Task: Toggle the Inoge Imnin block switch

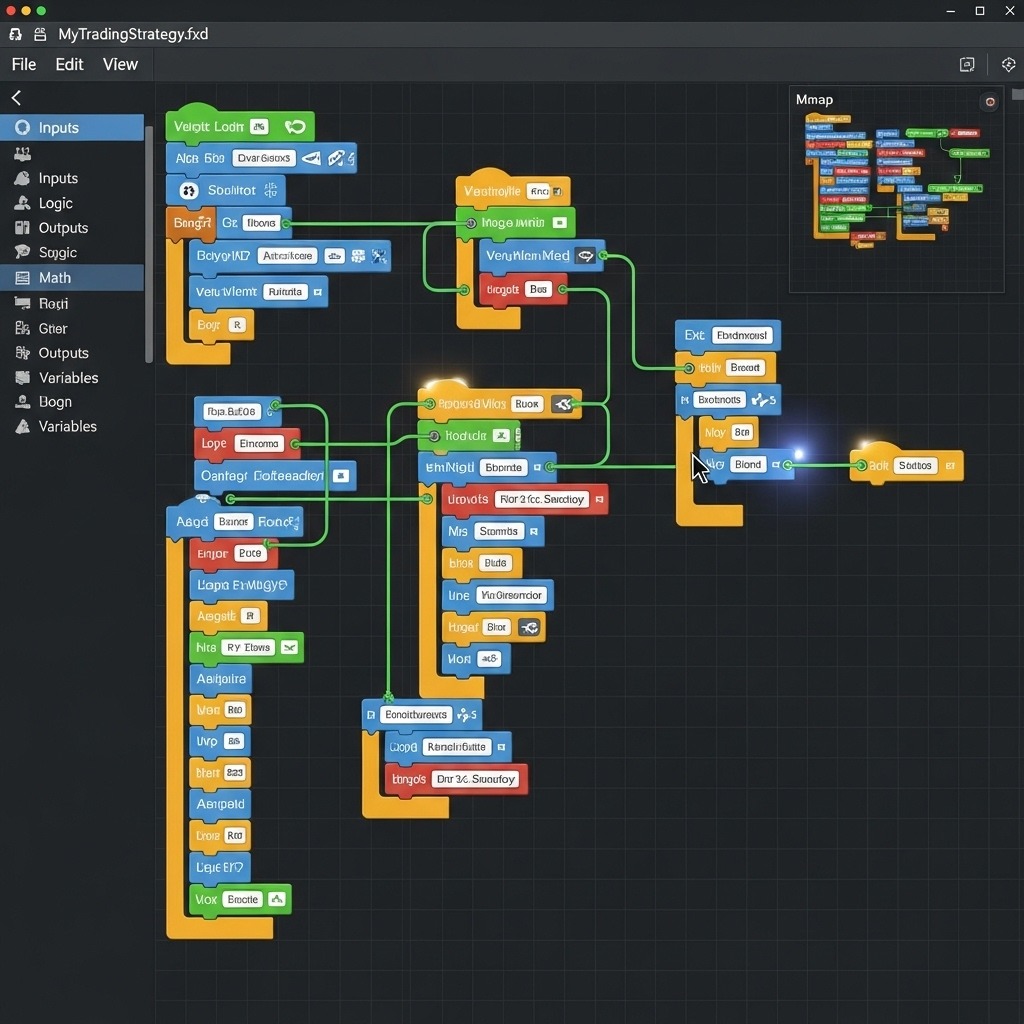Action: 559,223
